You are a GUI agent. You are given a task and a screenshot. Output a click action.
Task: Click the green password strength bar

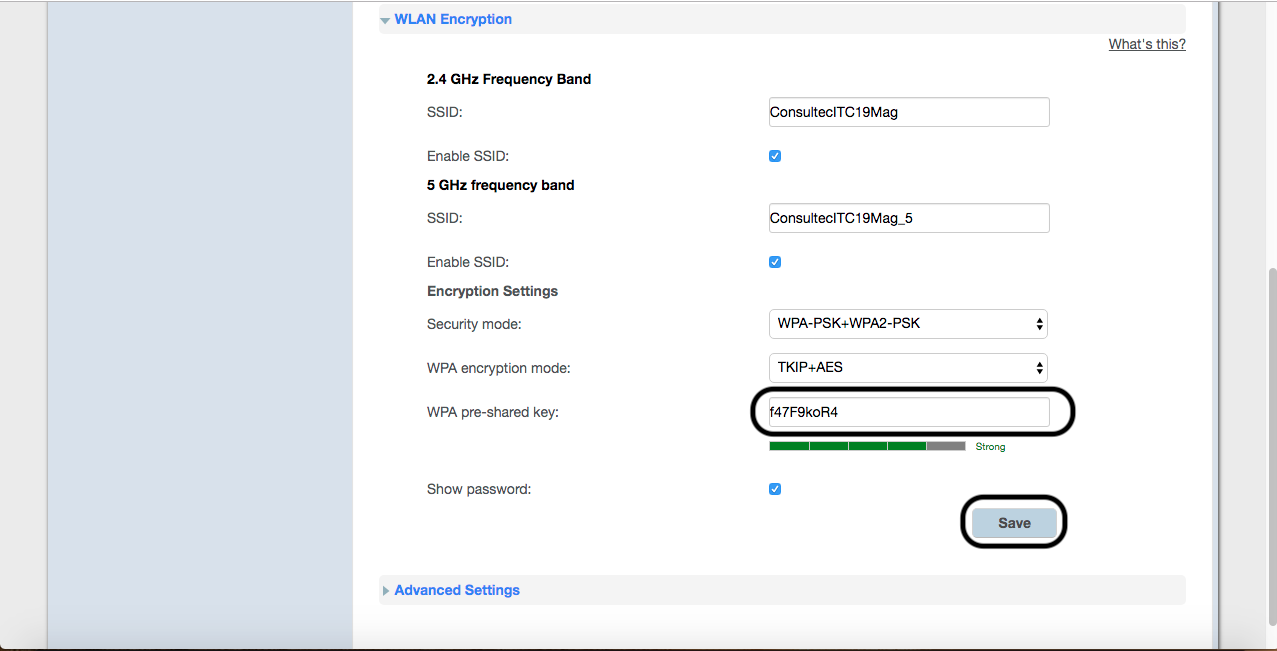click(847, 446)
